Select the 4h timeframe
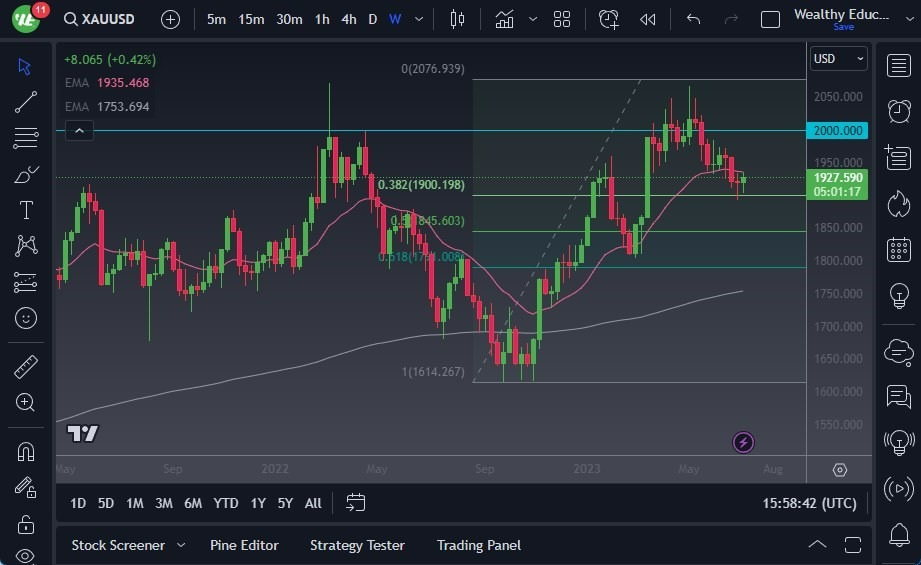 click(348, 19)
